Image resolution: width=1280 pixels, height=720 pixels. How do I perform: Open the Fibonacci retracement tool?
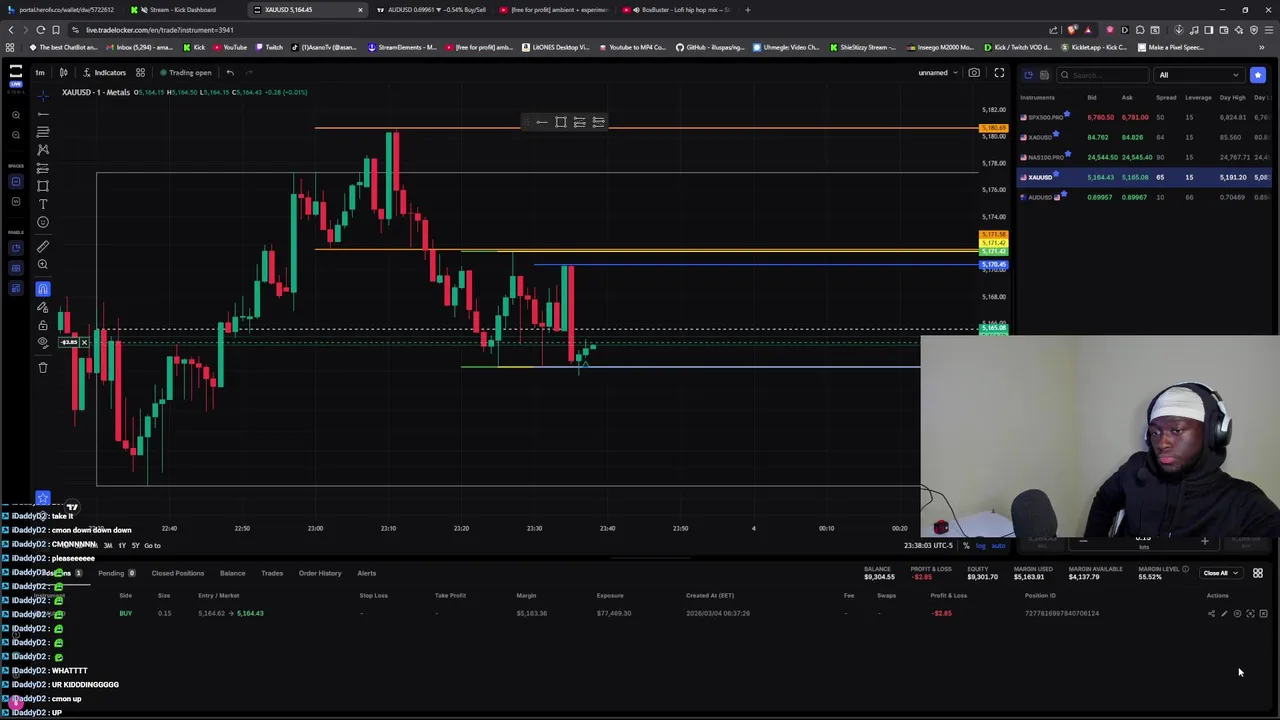(x=43, y=132)
